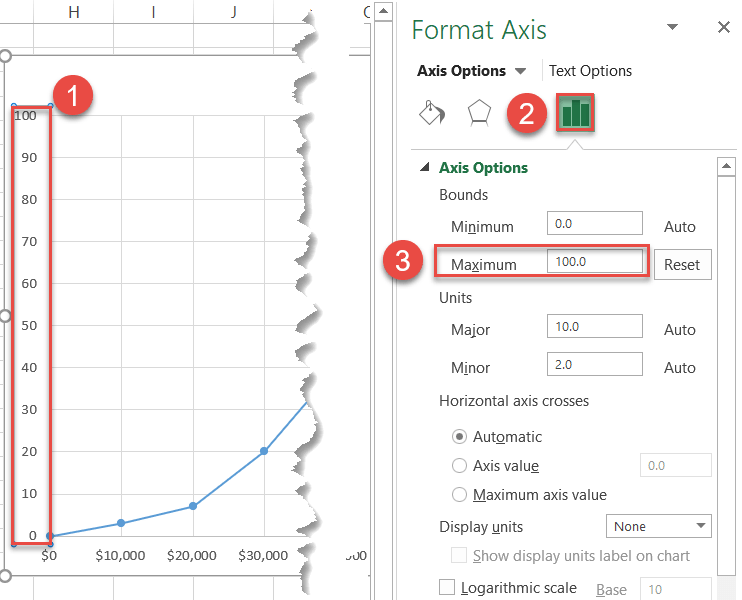This screenshot has height=600, width=742.
Task: Click the worksheet vertical scrollbar up arrow
Action: click(383, 12)
